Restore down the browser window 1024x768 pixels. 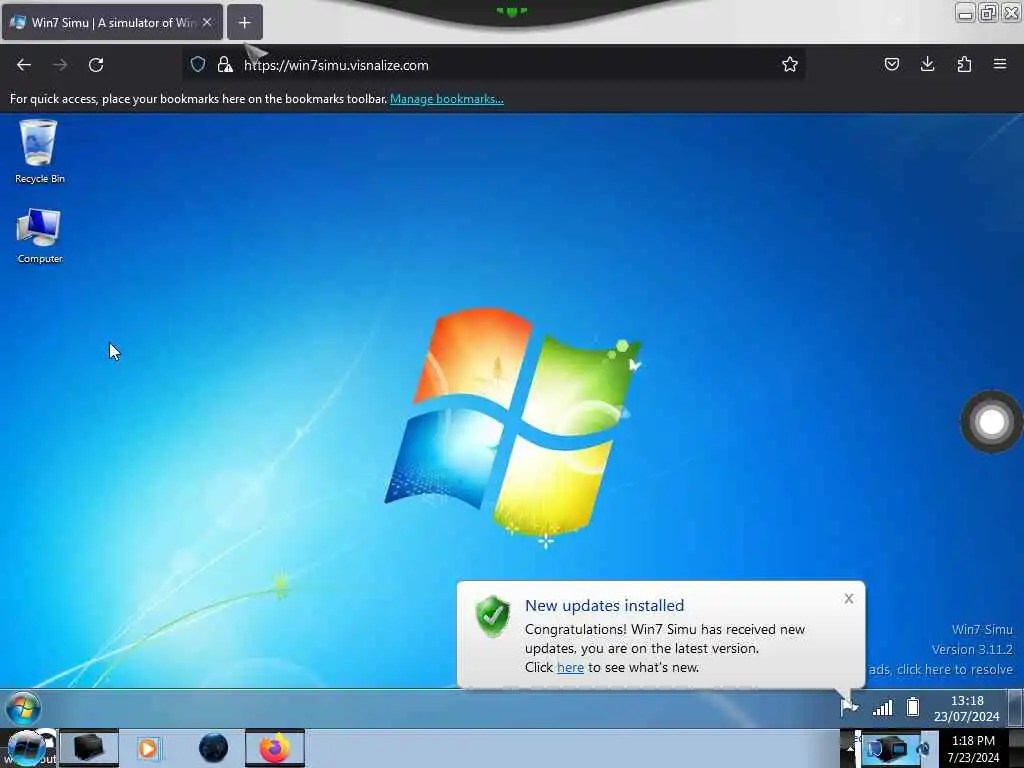[988, 12]
